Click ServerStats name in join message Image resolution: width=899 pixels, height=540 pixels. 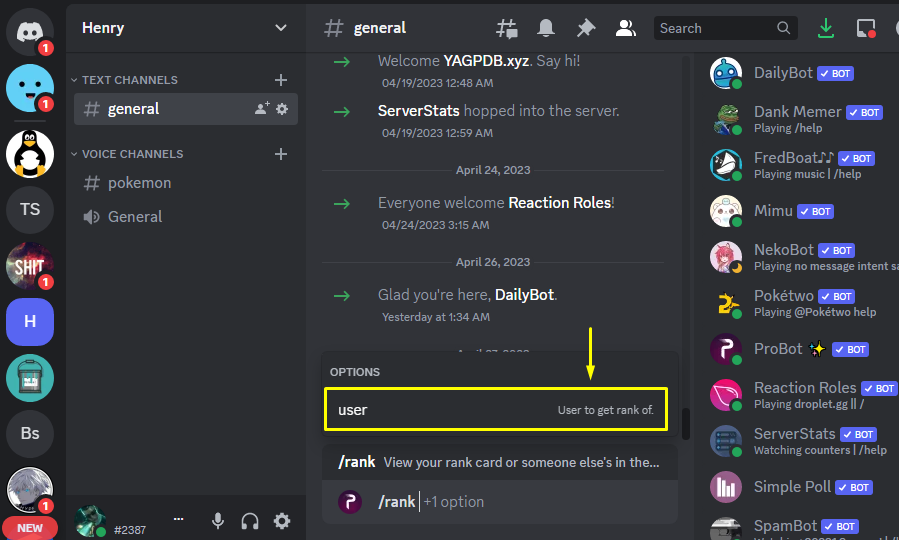419,111
